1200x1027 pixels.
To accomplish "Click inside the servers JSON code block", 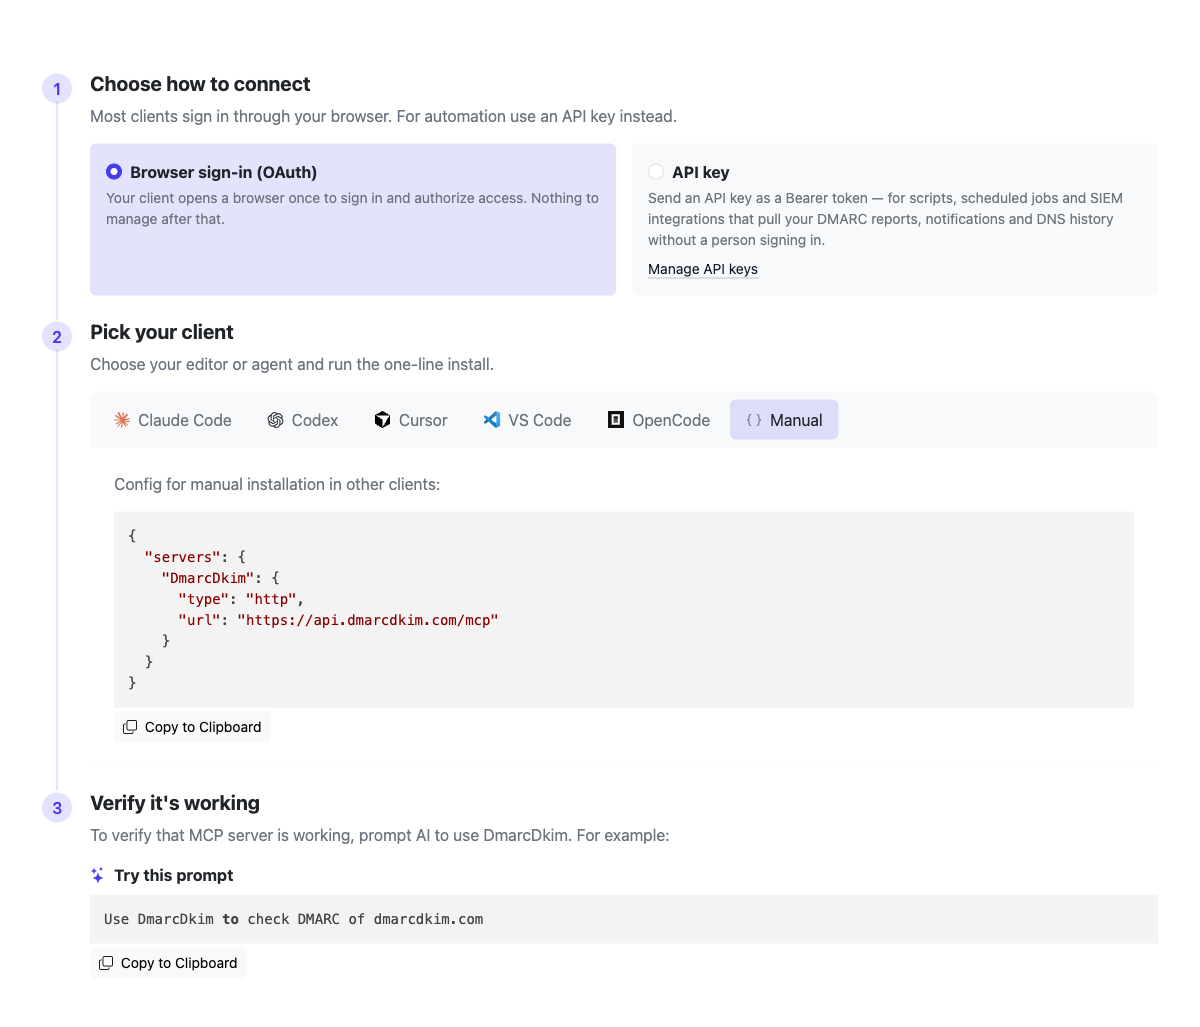I will tap(624, 609).
